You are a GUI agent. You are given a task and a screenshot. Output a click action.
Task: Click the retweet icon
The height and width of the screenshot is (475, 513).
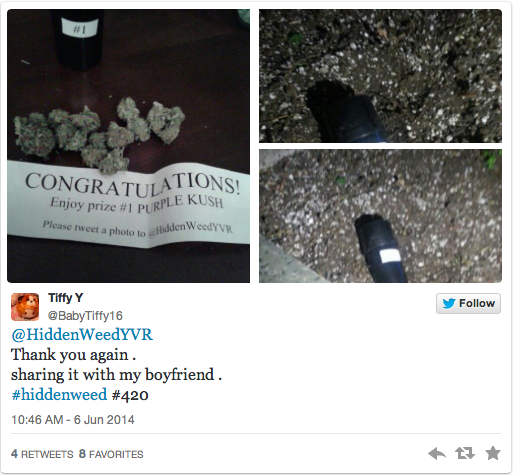[x=465, y=453]
